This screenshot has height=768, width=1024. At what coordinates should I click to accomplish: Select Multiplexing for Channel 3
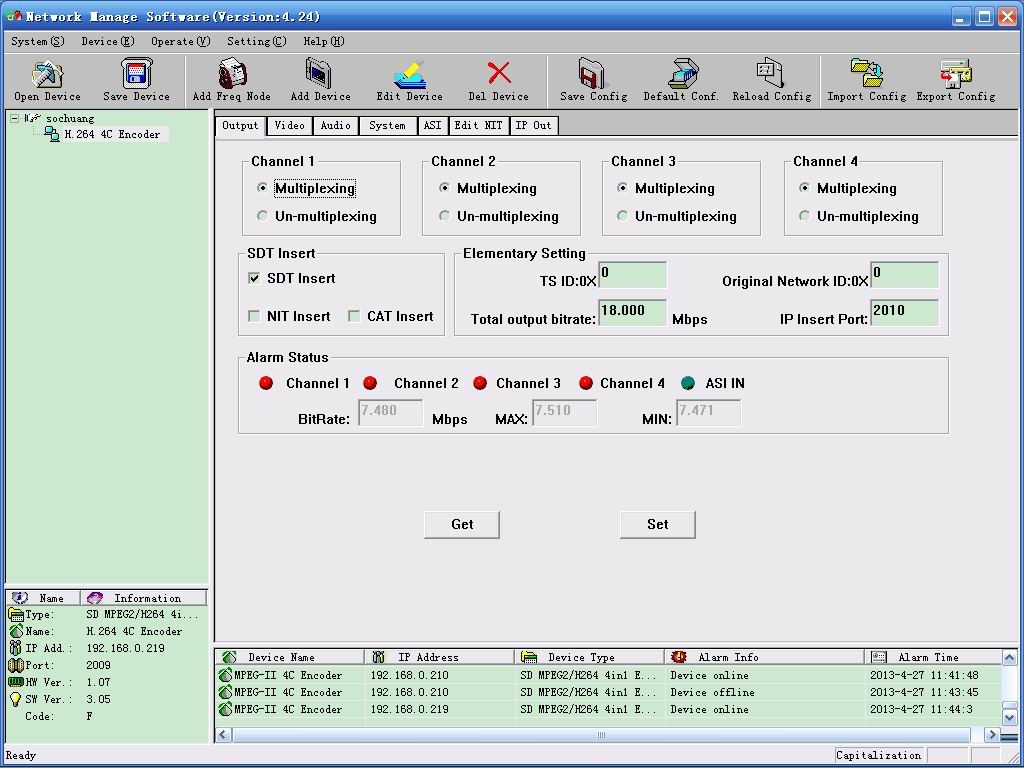(622, 188)
